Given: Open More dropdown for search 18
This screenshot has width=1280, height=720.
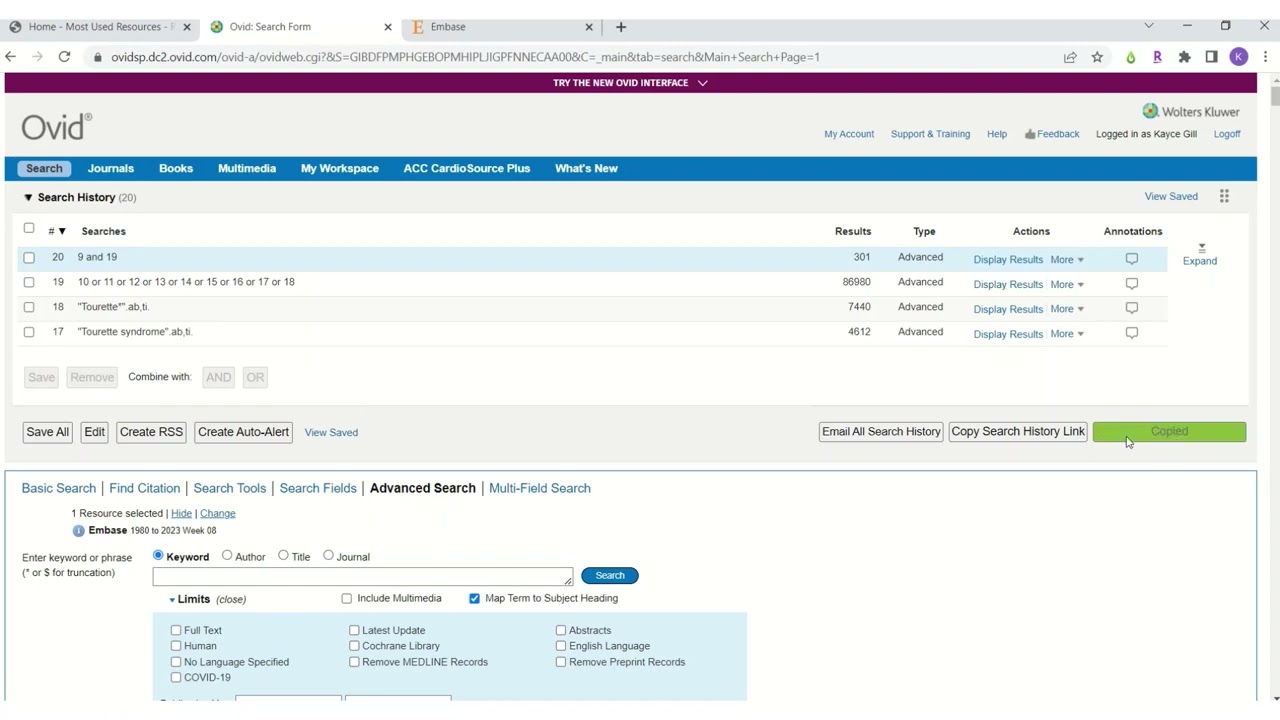Looking at the screenshot, I should (x=1067, y=309).
